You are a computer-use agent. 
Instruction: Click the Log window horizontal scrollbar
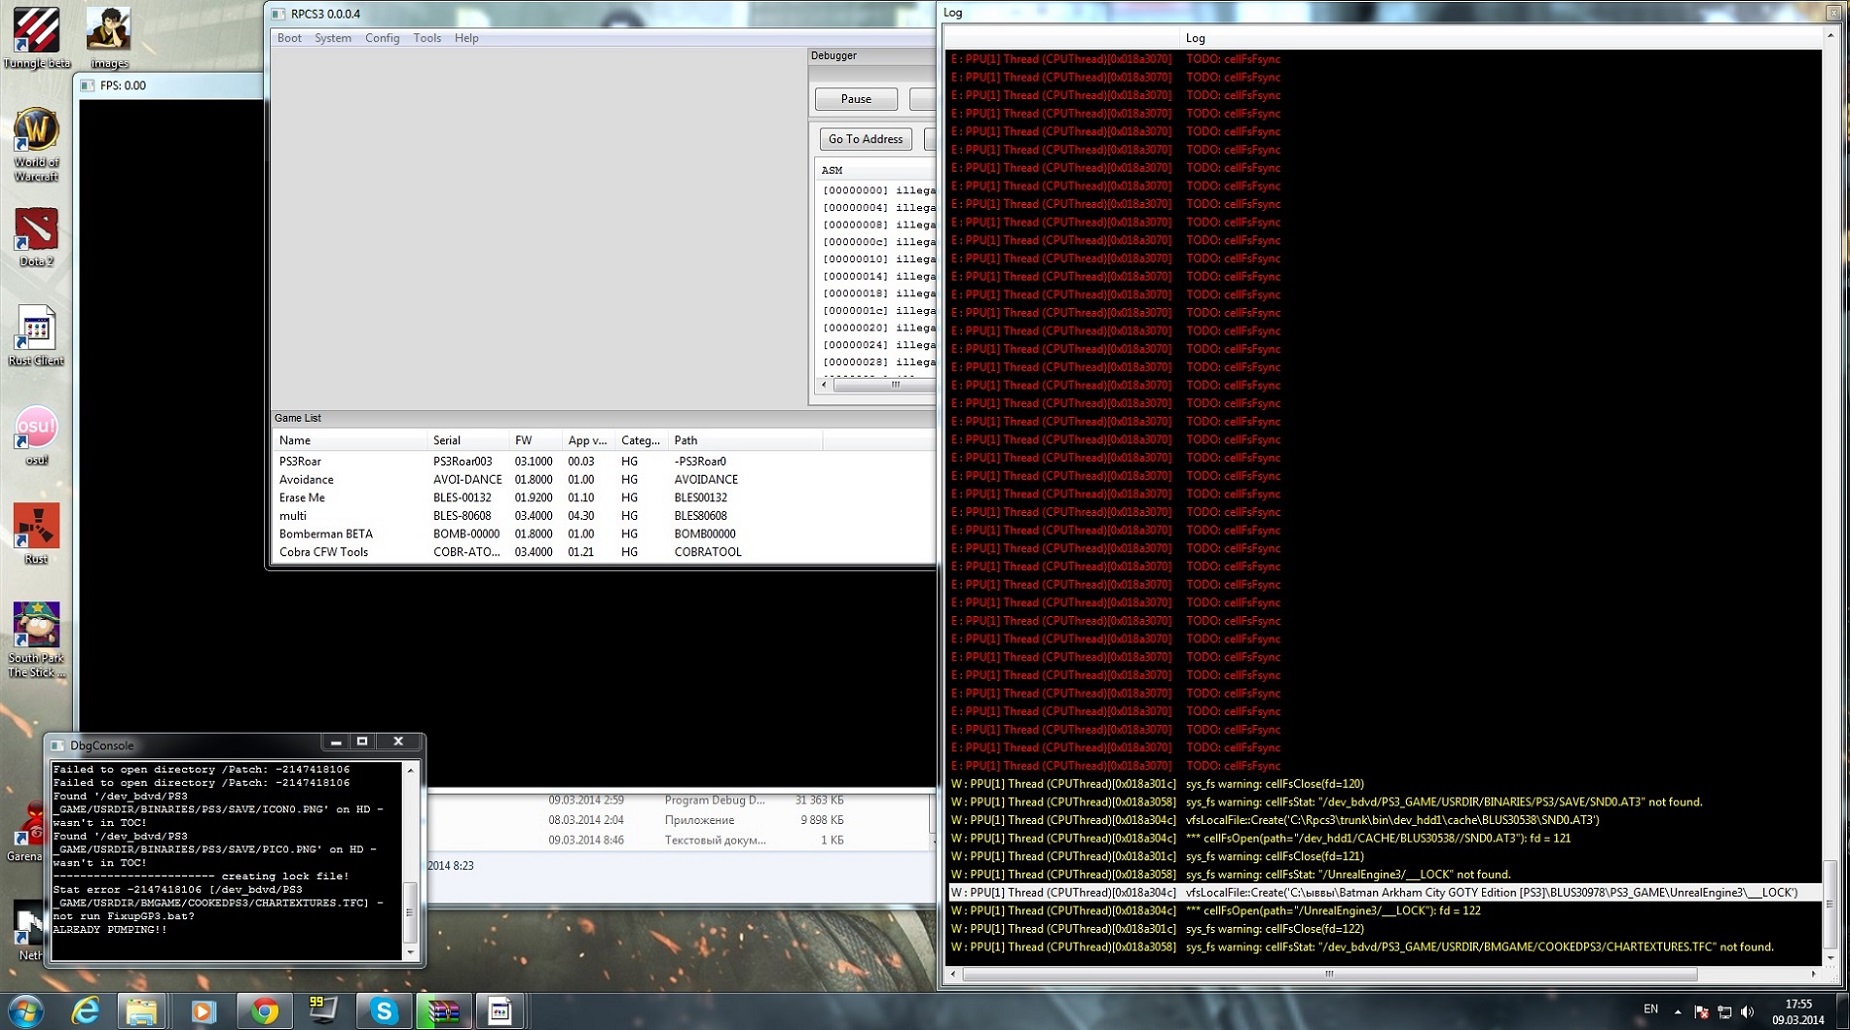tap(1328, 973)
